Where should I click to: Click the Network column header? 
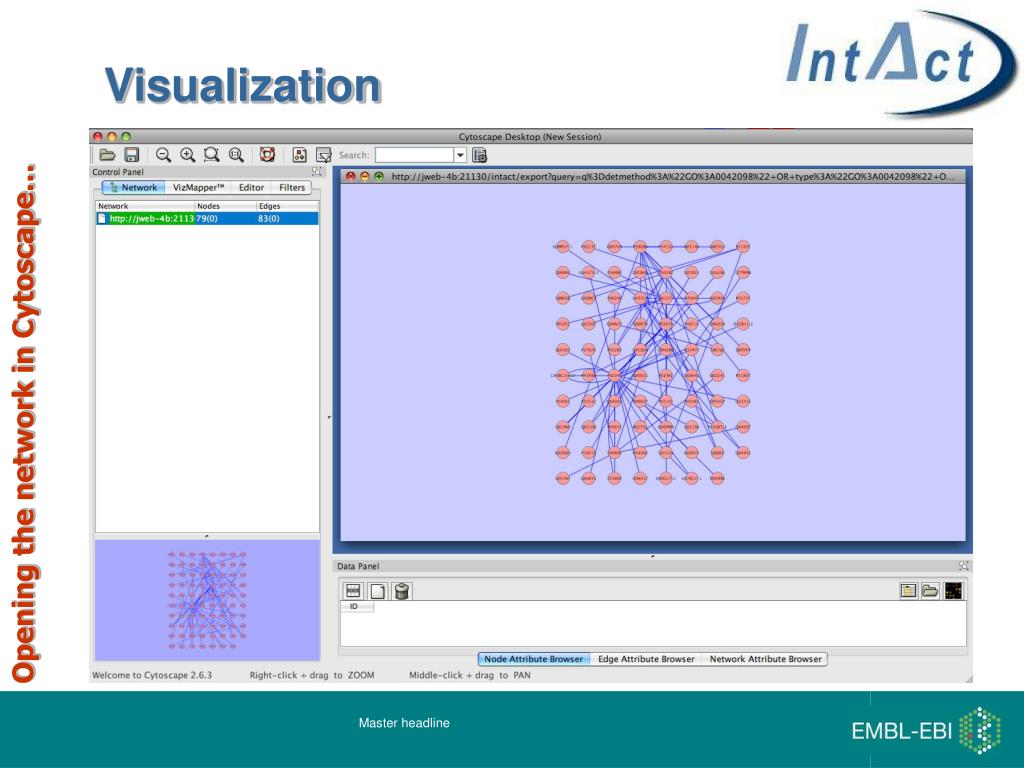[145, 206]
